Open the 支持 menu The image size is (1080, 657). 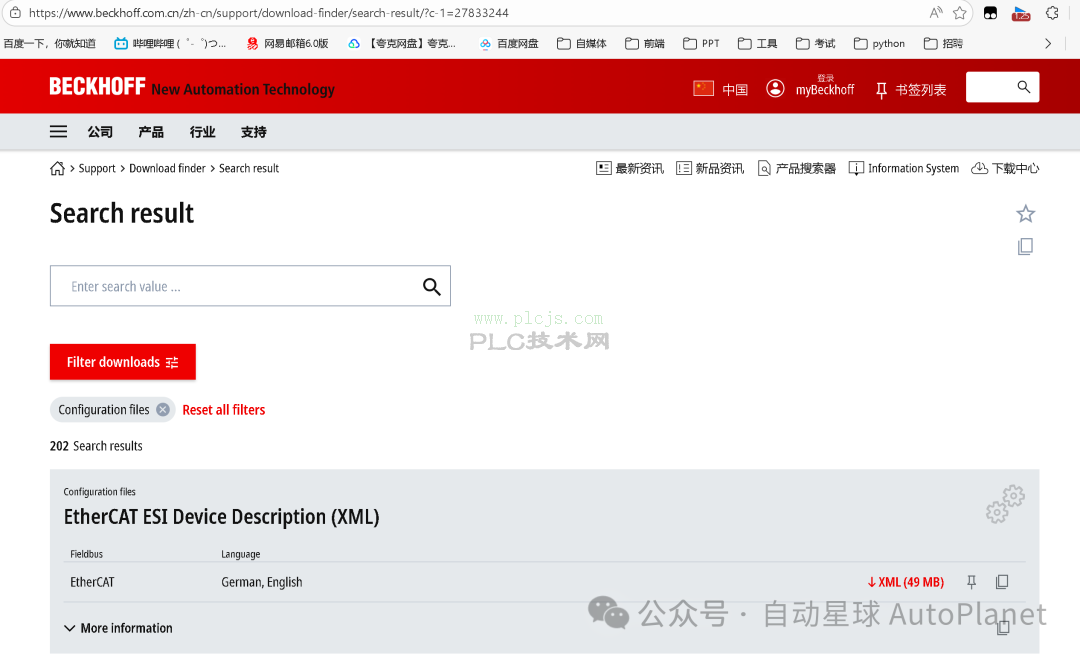point(253,132)
